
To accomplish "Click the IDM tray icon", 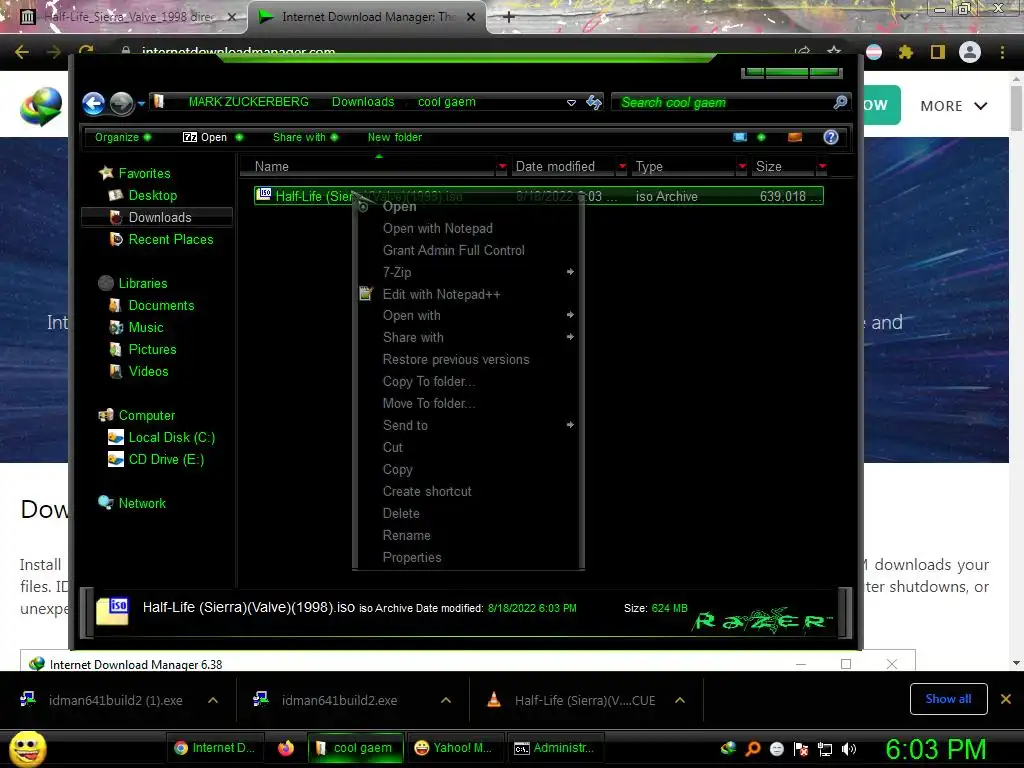I will [728, 748].
